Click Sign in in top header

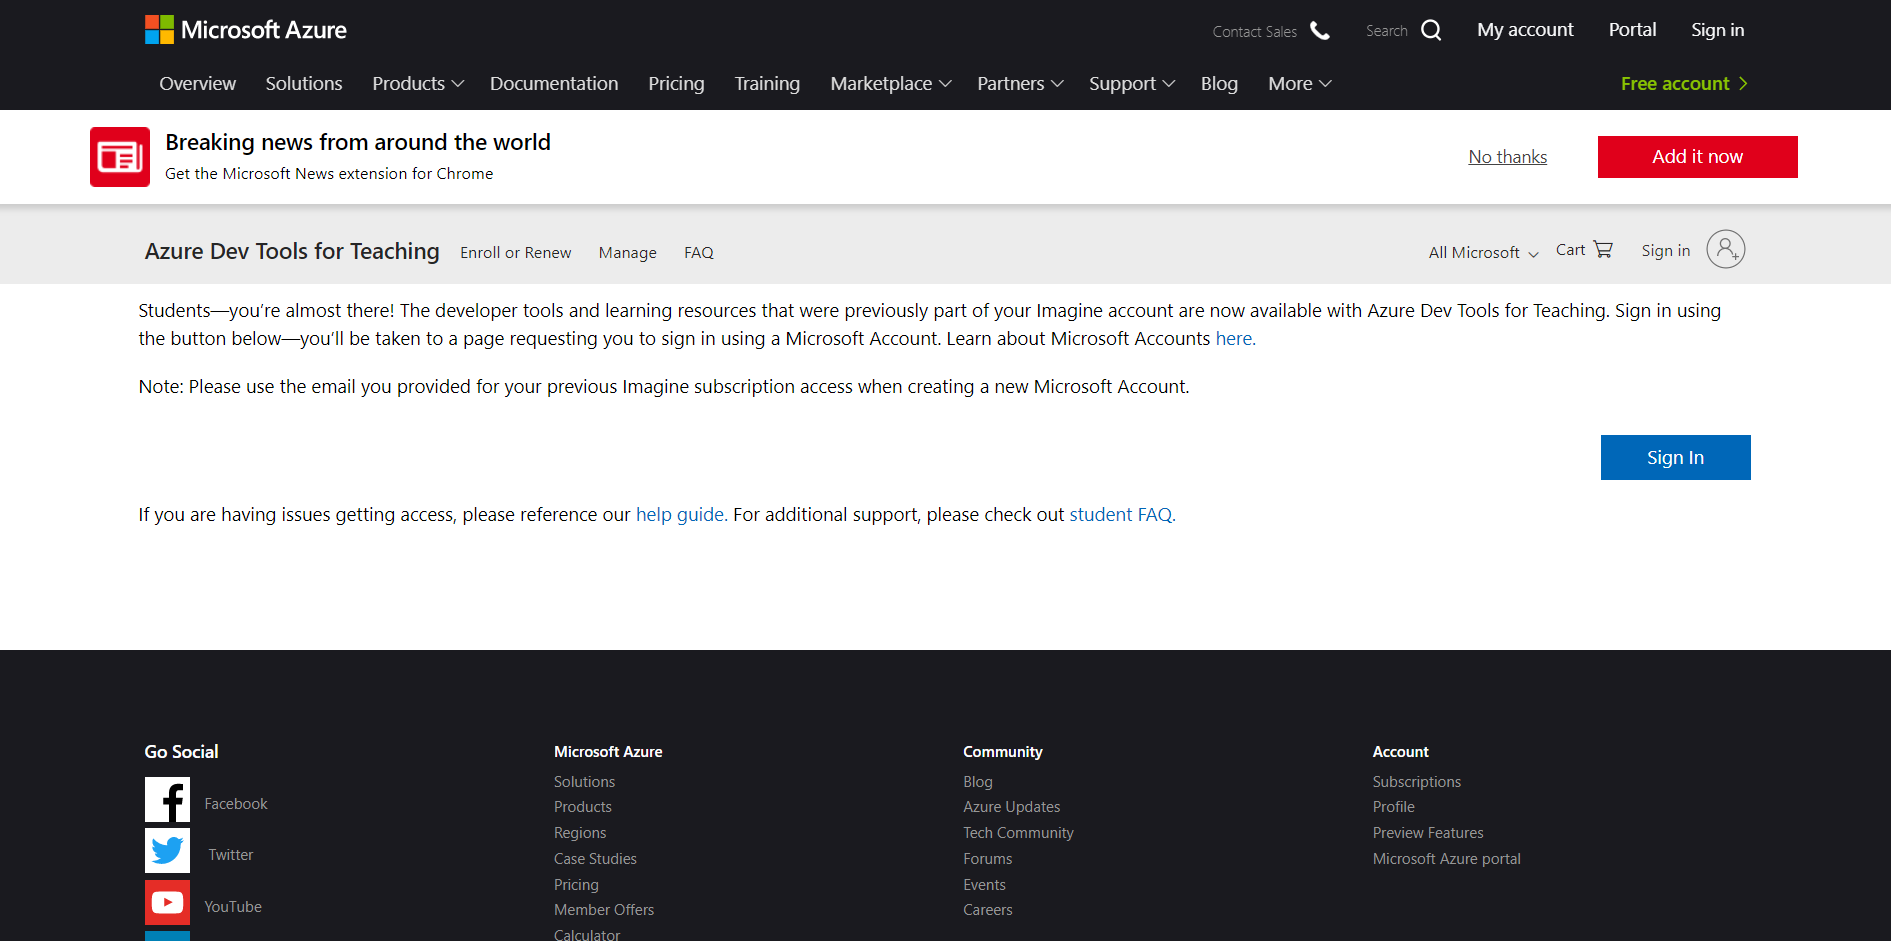[x=1718, y=30]
